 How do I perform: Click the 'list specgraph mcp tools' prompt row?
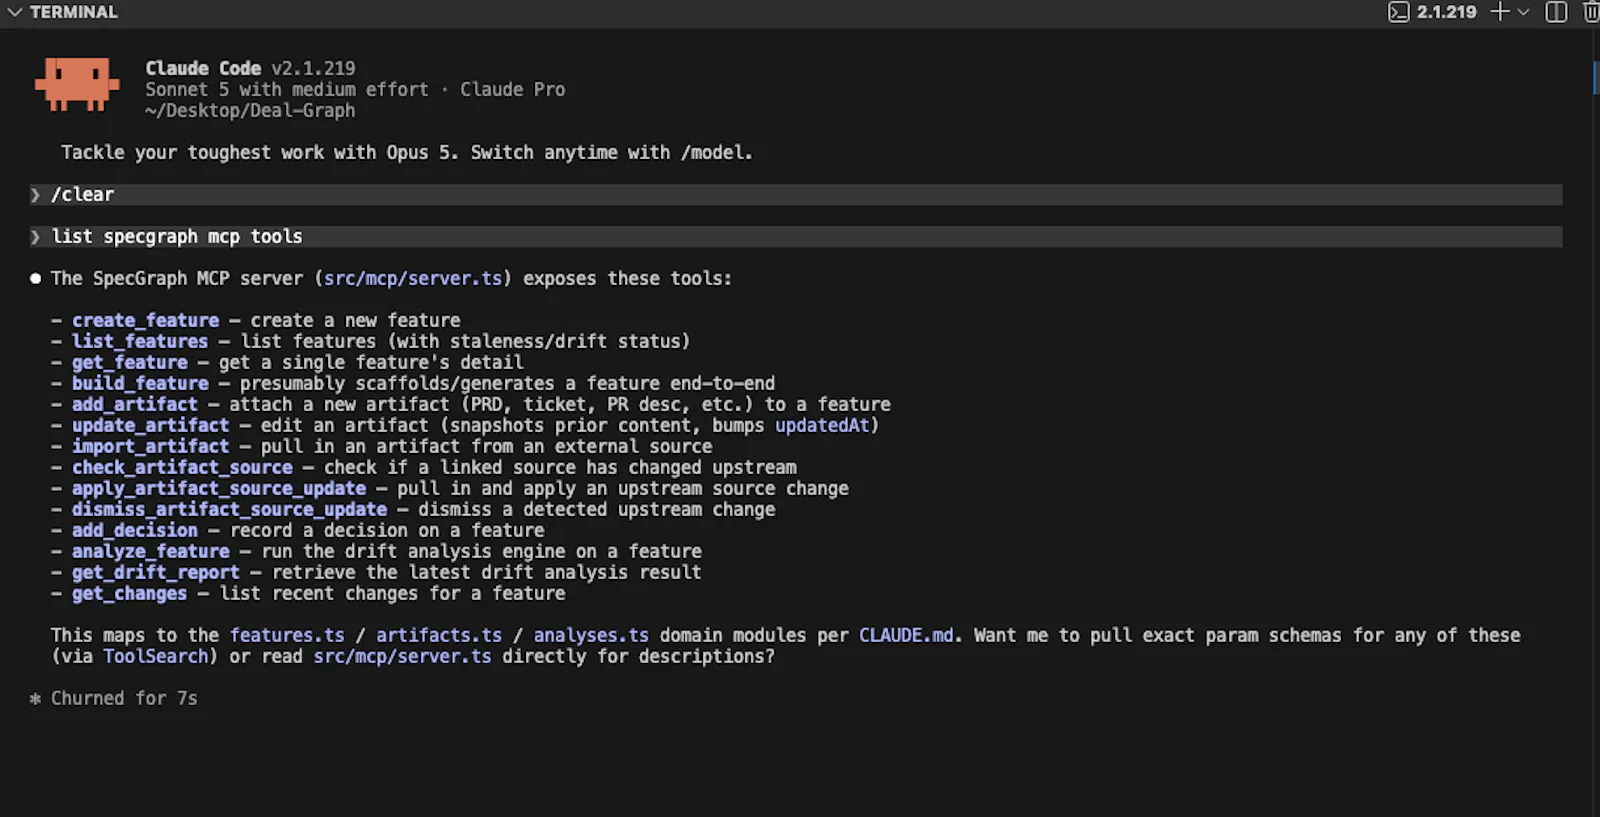(x=796, y=236)
